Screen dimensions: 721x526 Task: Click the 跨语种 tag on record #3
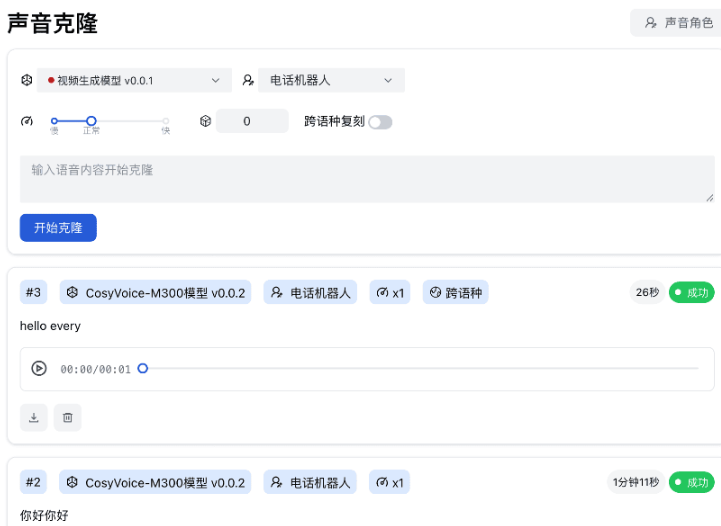455,293
